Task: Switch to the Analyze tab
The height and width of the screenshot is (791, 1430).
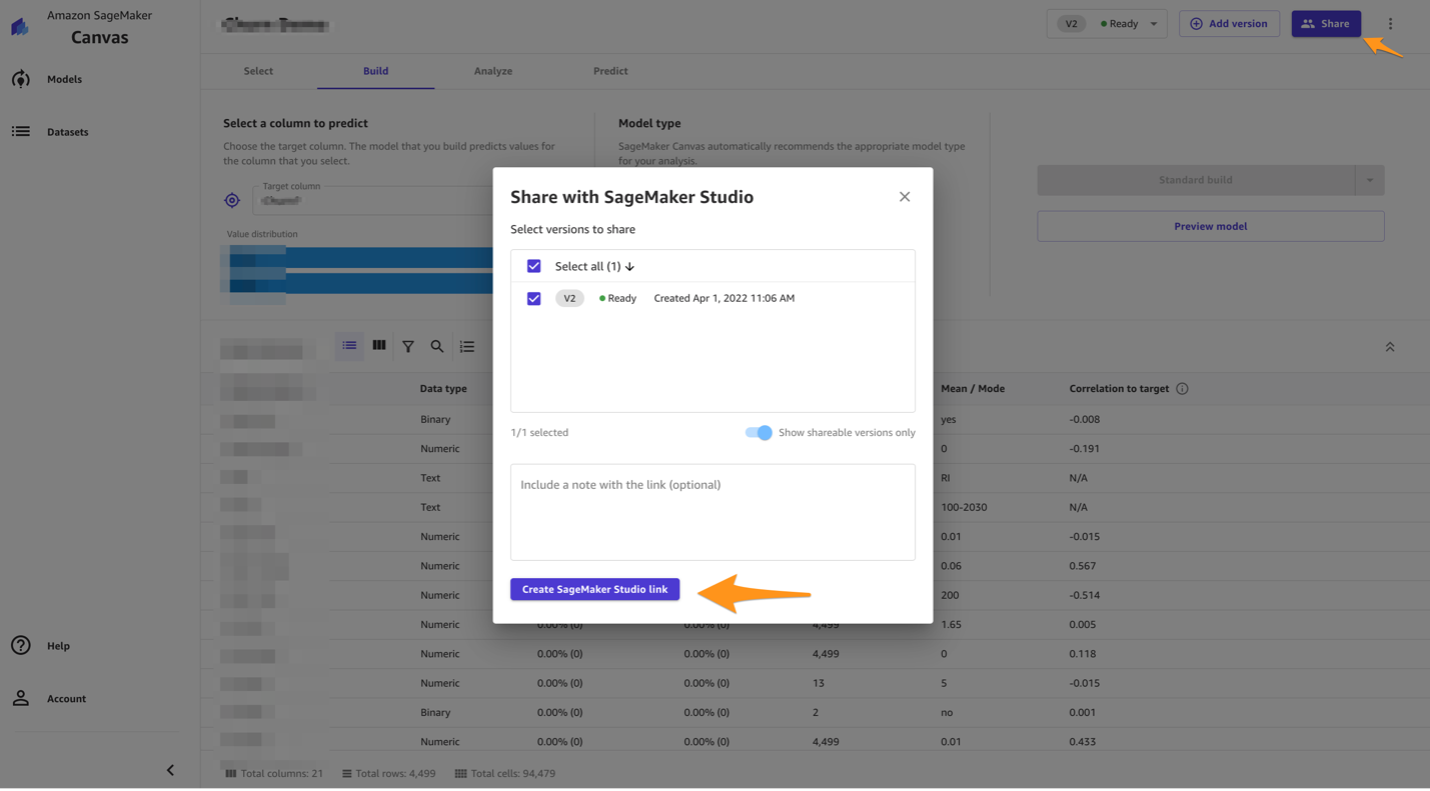Action: point(493,71)
